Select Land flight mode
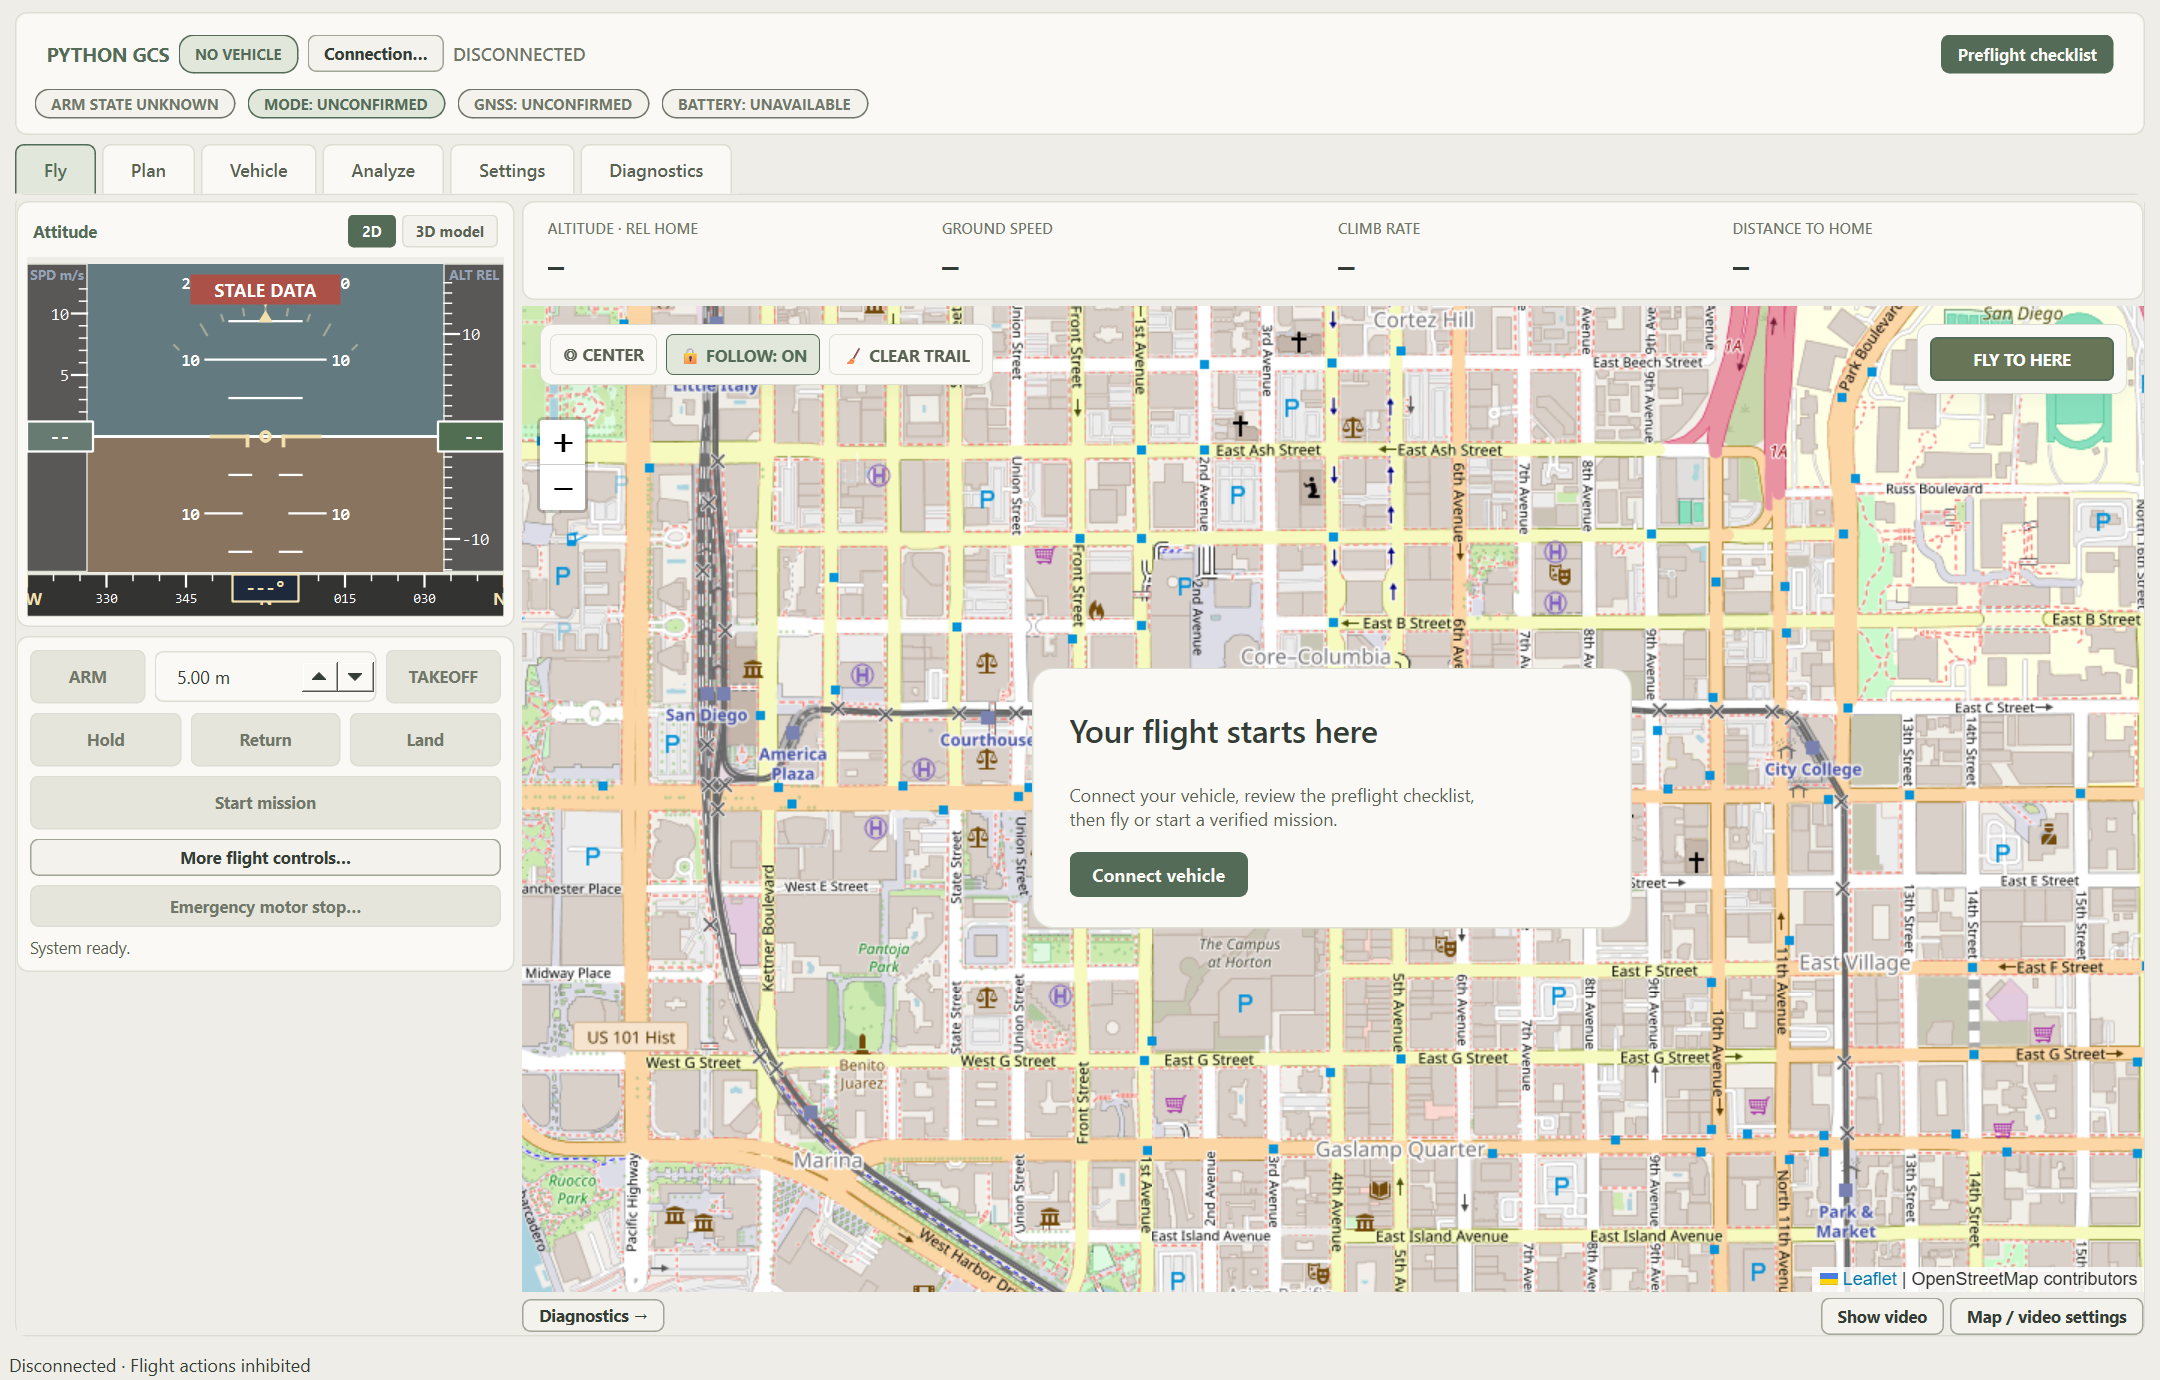This screenshot has width=2160, height=1380. 425,740
